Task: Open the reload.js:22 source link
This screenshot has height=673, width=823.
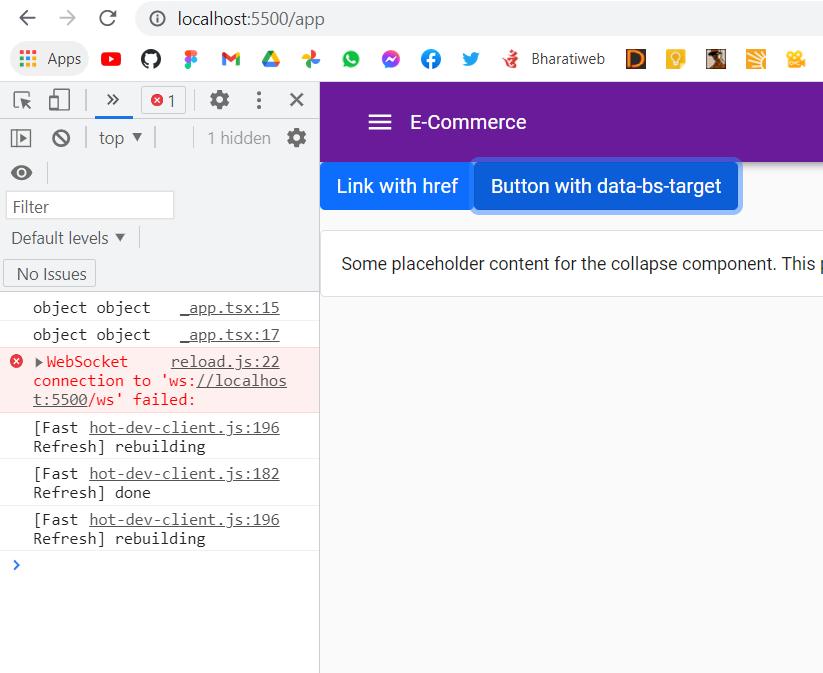Action: pos(225,362)
